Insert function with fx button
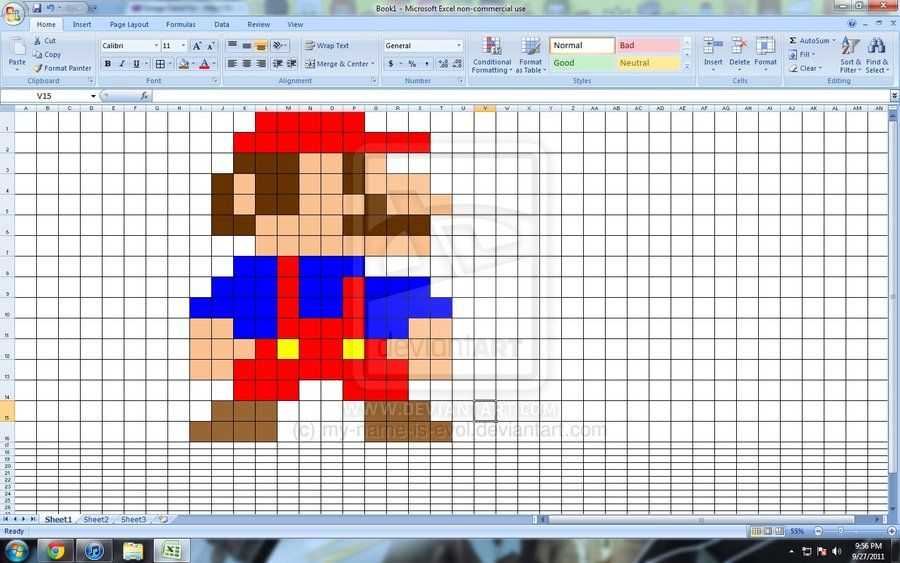900x563 pixels. coord(144,96)
